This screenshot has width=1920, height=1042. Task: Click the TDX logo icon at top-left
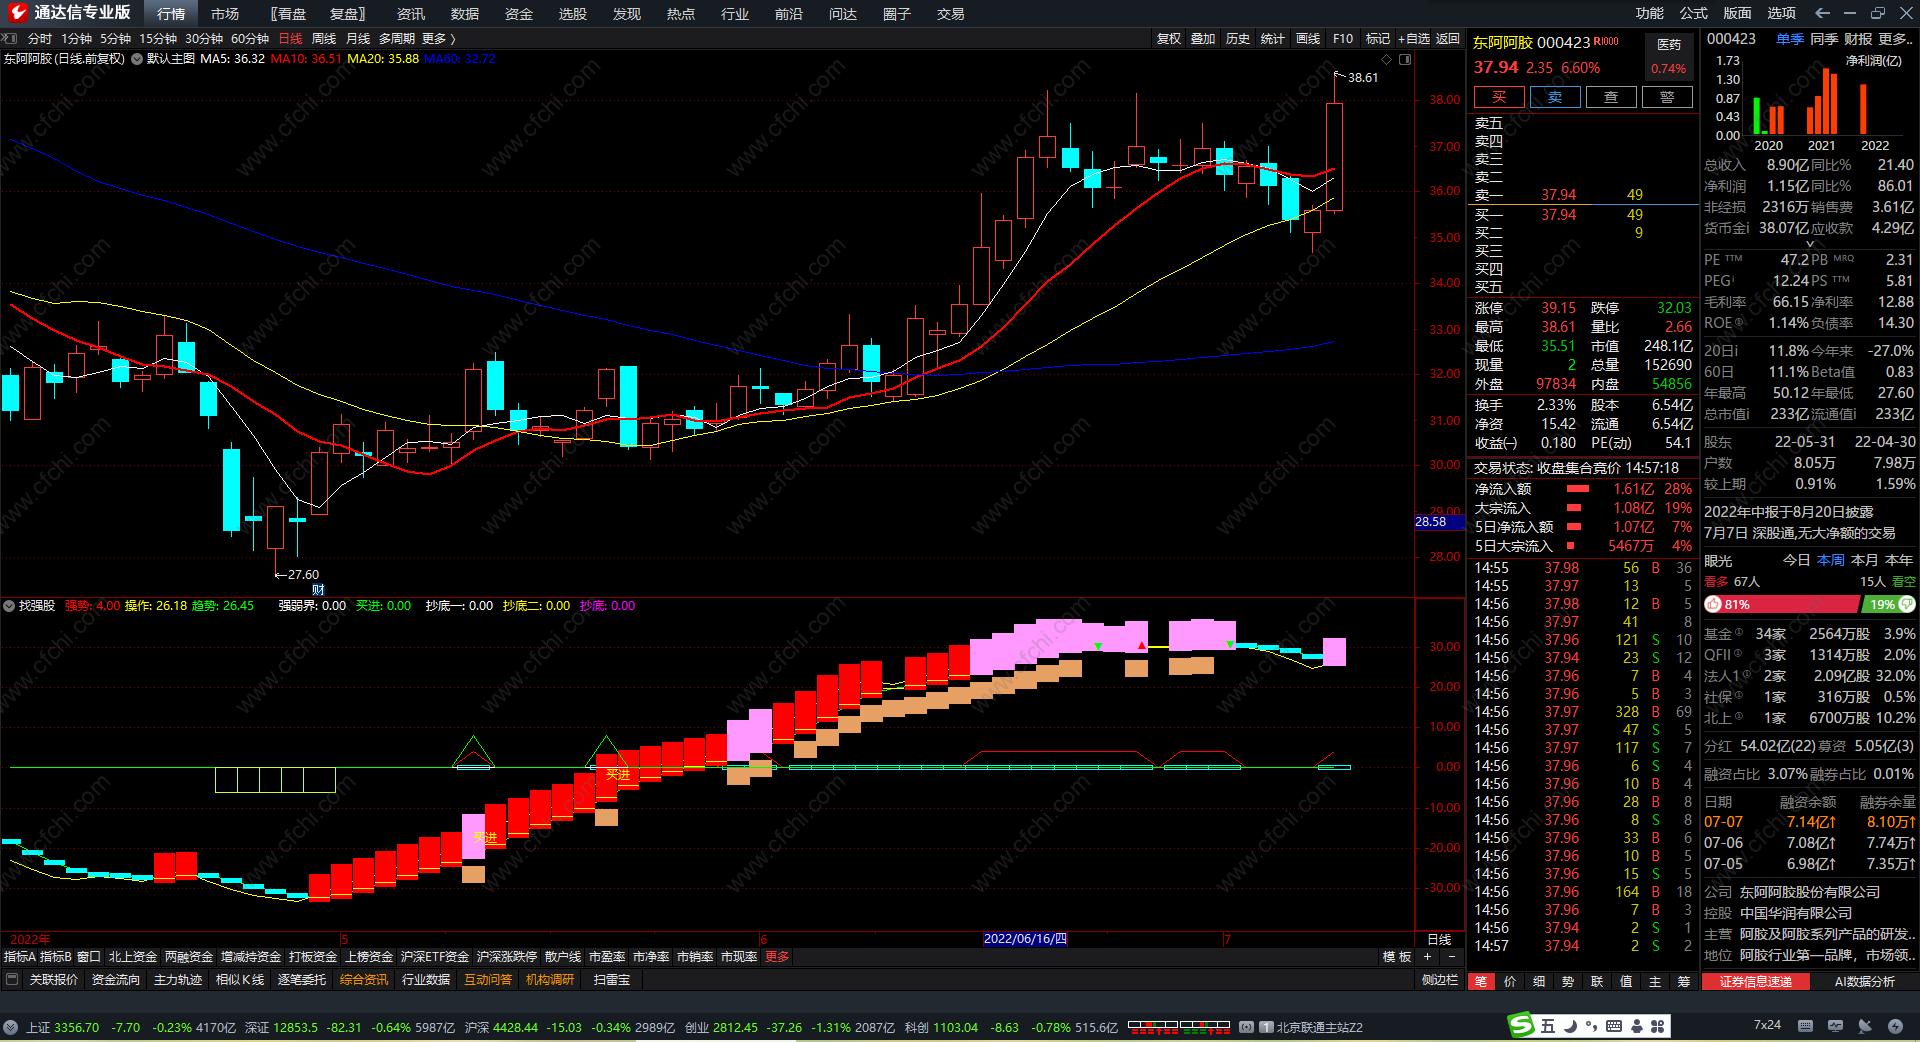(x=17, y=13)
